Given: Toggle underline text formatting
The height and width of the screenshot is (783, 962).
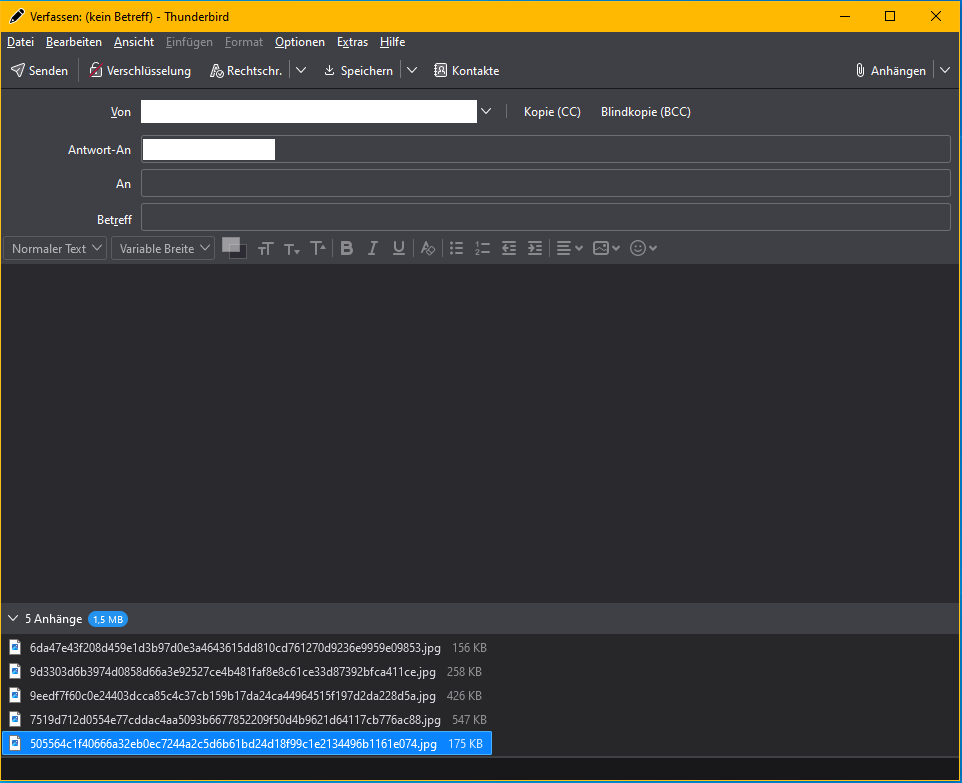Looking at the screenshot, I should click(x=399, y=248).
